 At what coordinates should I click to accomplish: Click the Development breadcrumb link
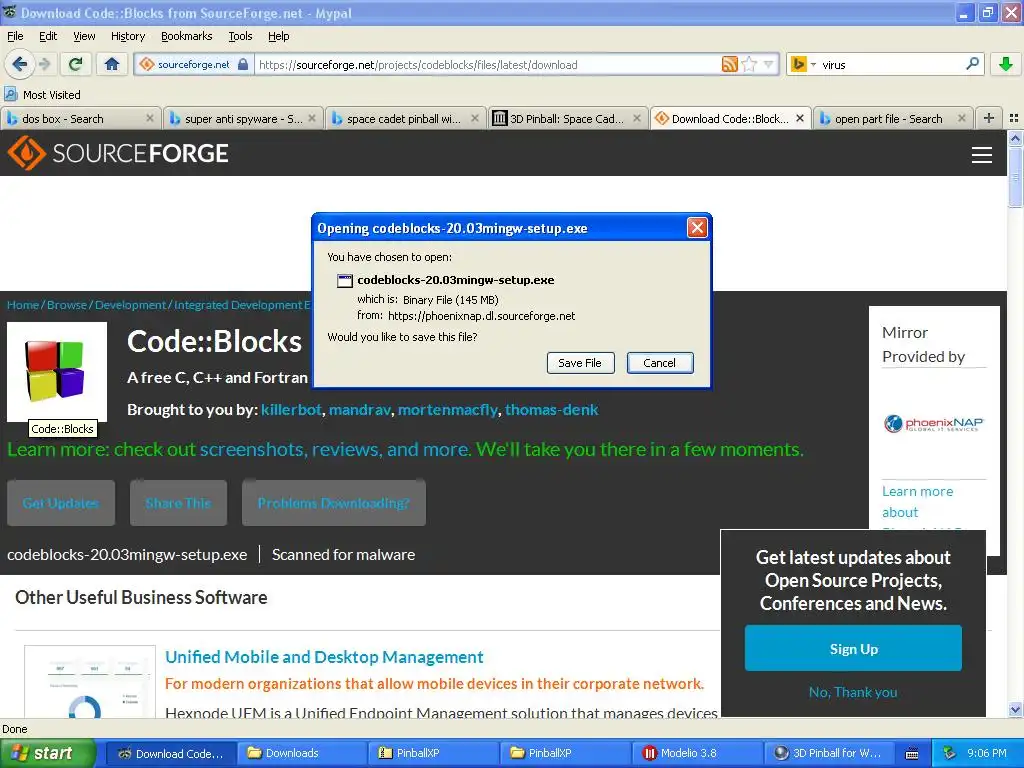click(x=131, y=305)
